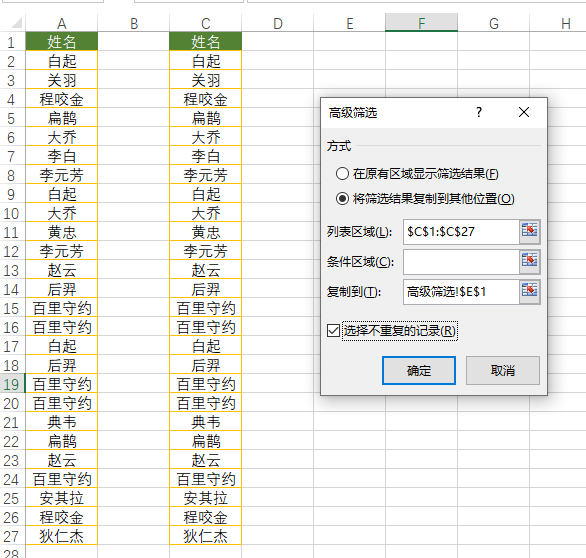Viewport: 586px width, 558px height.
Task: Close the 高级筛选 dialog
Action: [x=524, y=112]
